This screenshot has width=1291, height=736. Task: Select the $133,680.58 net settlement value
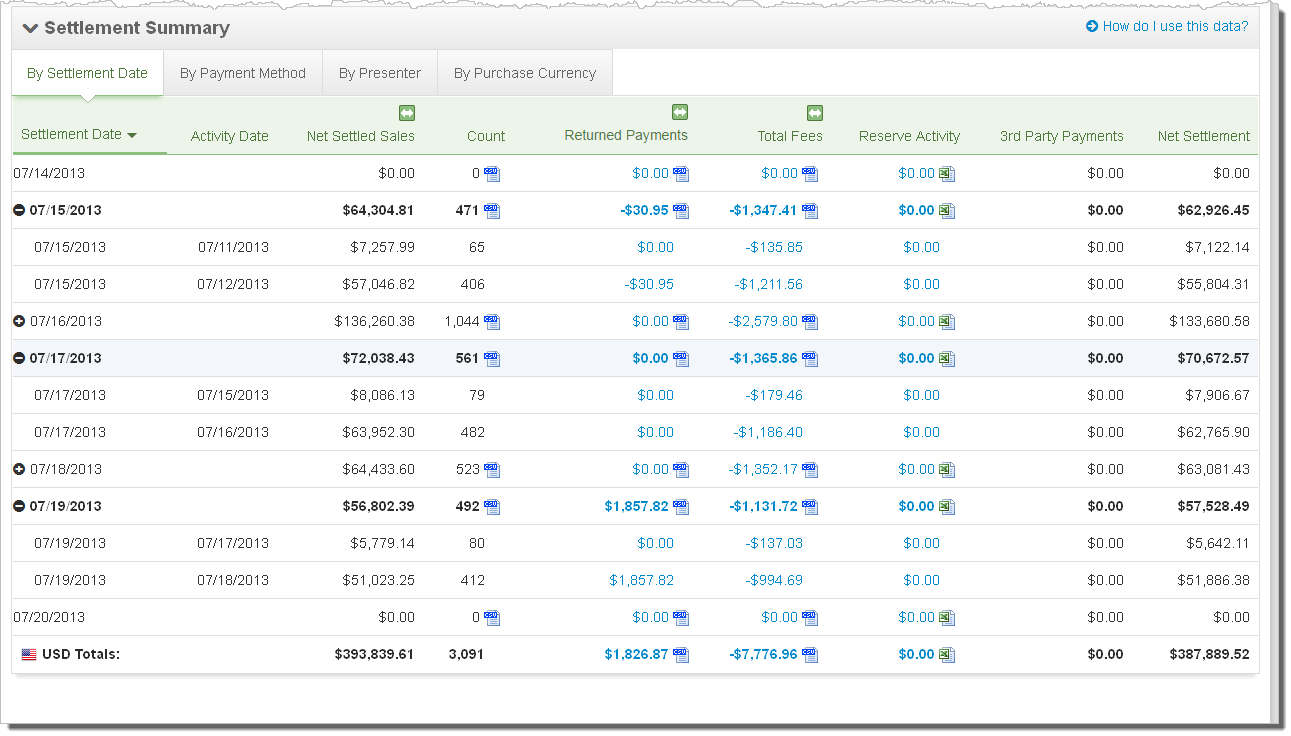1209,322
